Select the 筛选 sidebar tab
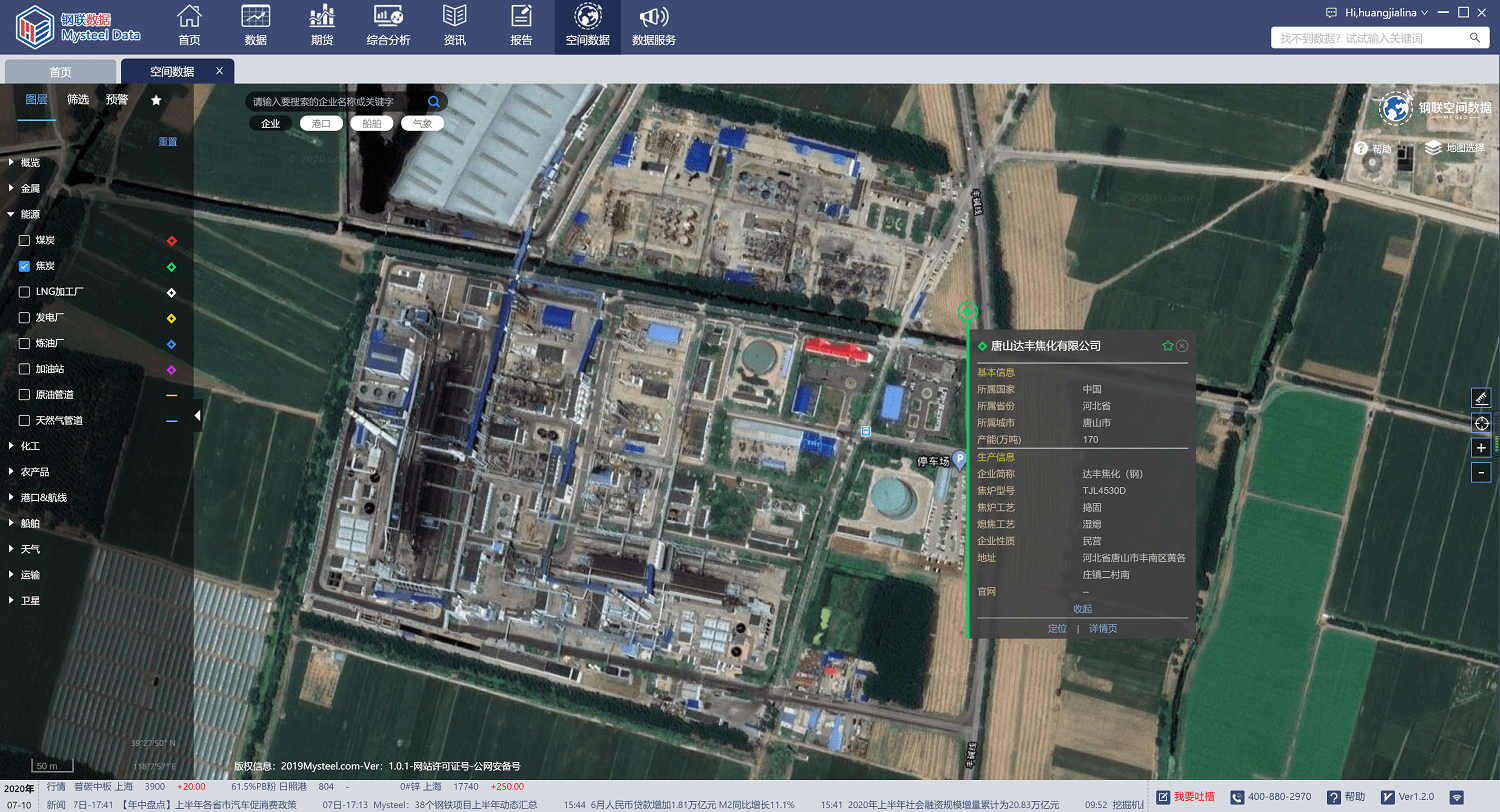 (x=78, y=100)
